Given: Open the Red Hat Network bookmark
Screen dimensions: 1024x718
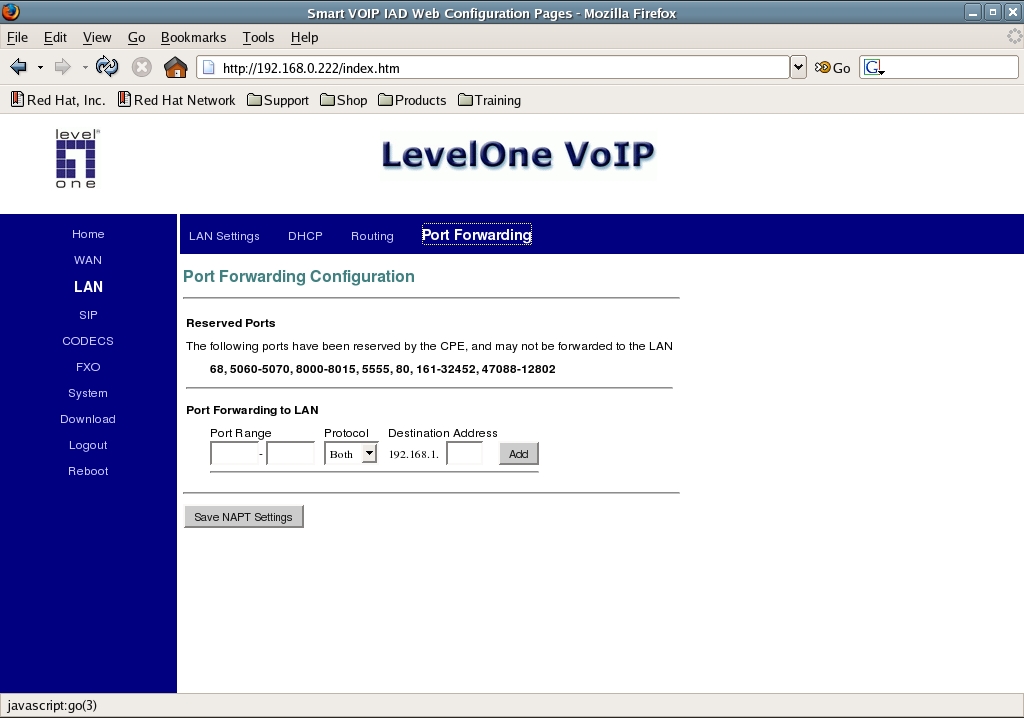Looking at the screenshot, I should point(176,100).
